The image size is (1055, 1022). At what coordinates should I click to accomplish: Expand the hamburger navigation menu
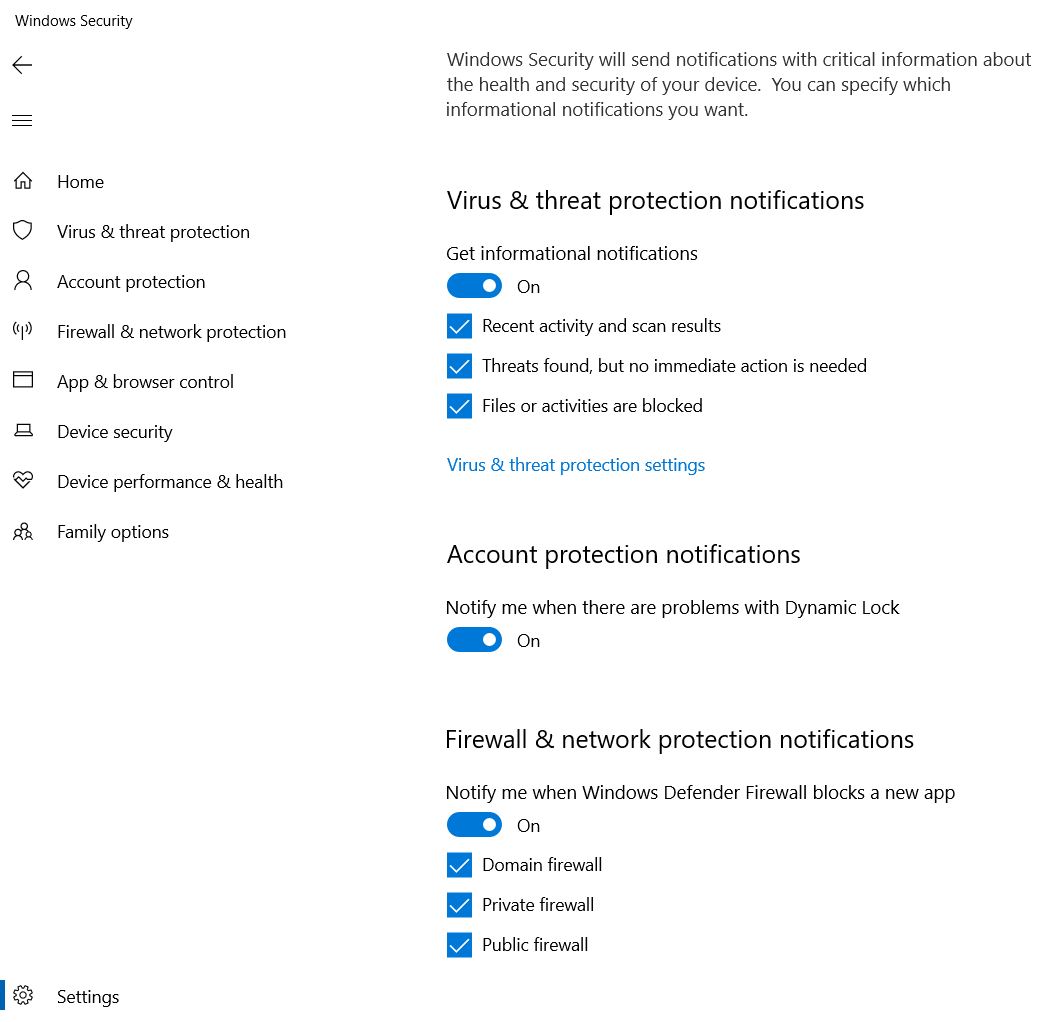[22, 121]
